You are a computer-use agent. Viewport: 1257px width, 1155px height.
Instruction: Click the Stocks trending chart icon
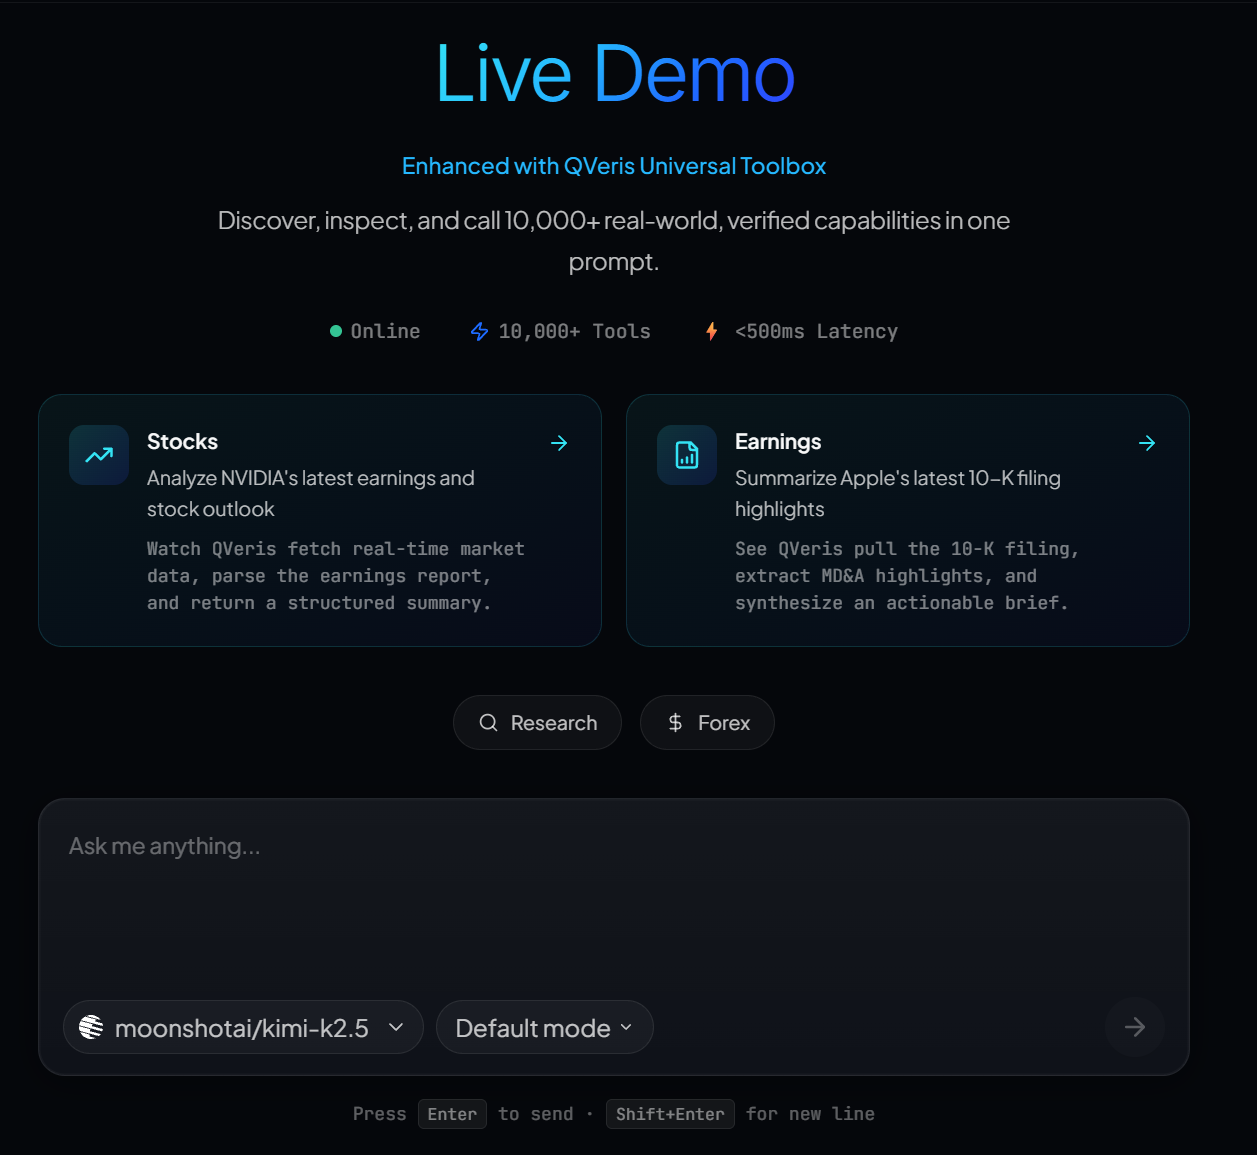pos(99,455)
